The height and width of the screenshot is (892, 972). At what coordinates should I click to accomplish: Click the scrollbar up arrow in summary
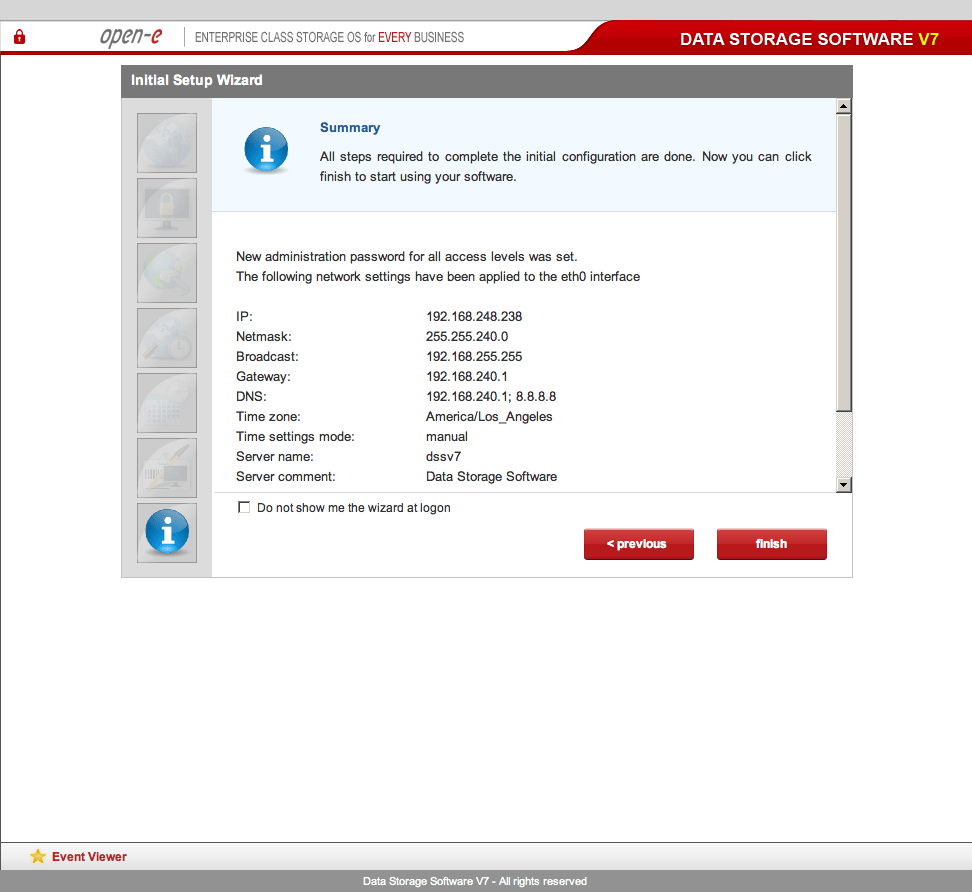point(843,106)
